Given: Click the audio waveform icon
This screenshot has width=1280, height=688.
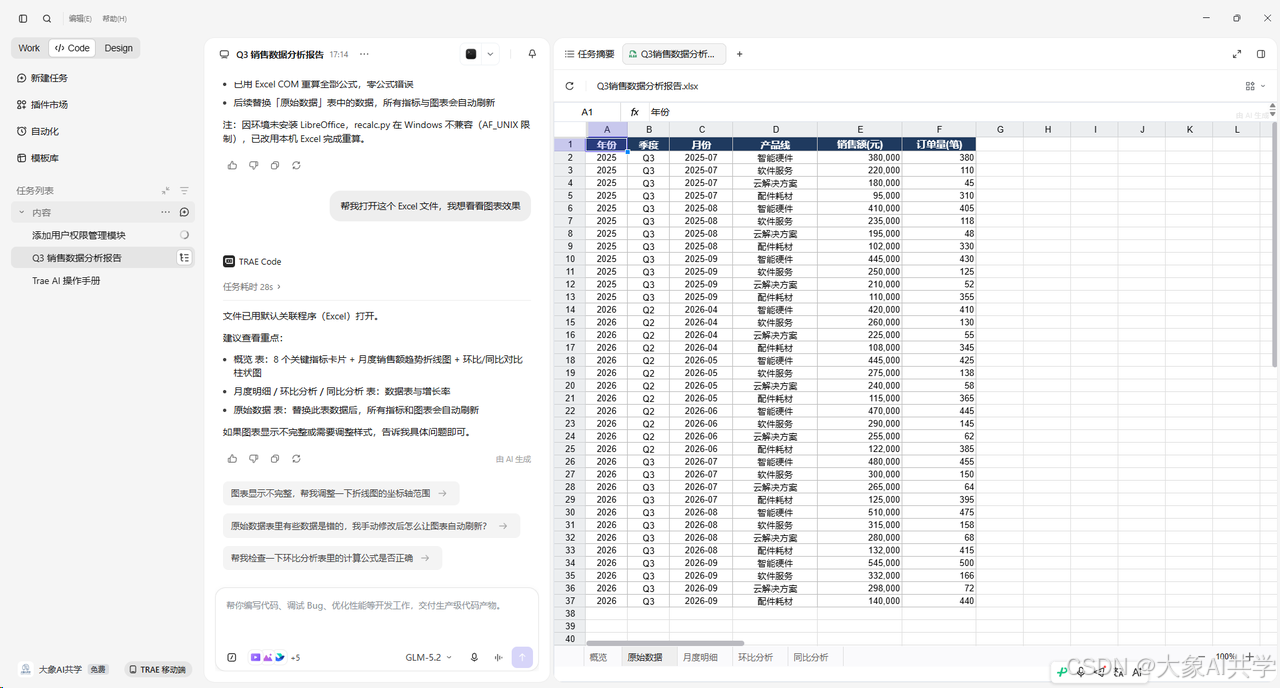Looking at the screenshot, I should pos(497,658).
